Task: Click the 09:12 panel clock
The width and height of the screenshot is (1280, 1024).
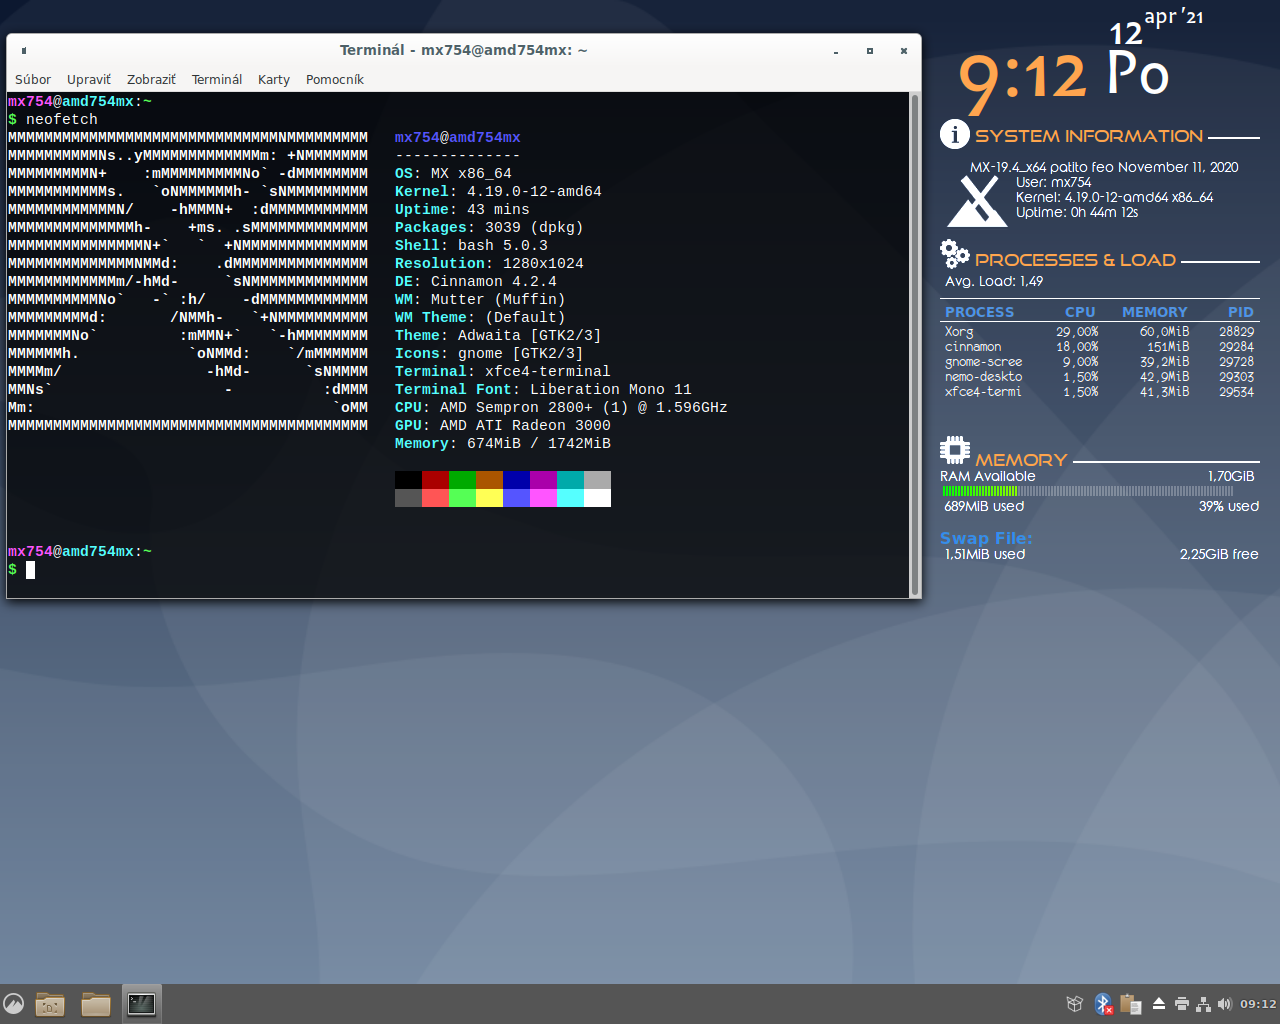Action: [x=1258, y=1004]
